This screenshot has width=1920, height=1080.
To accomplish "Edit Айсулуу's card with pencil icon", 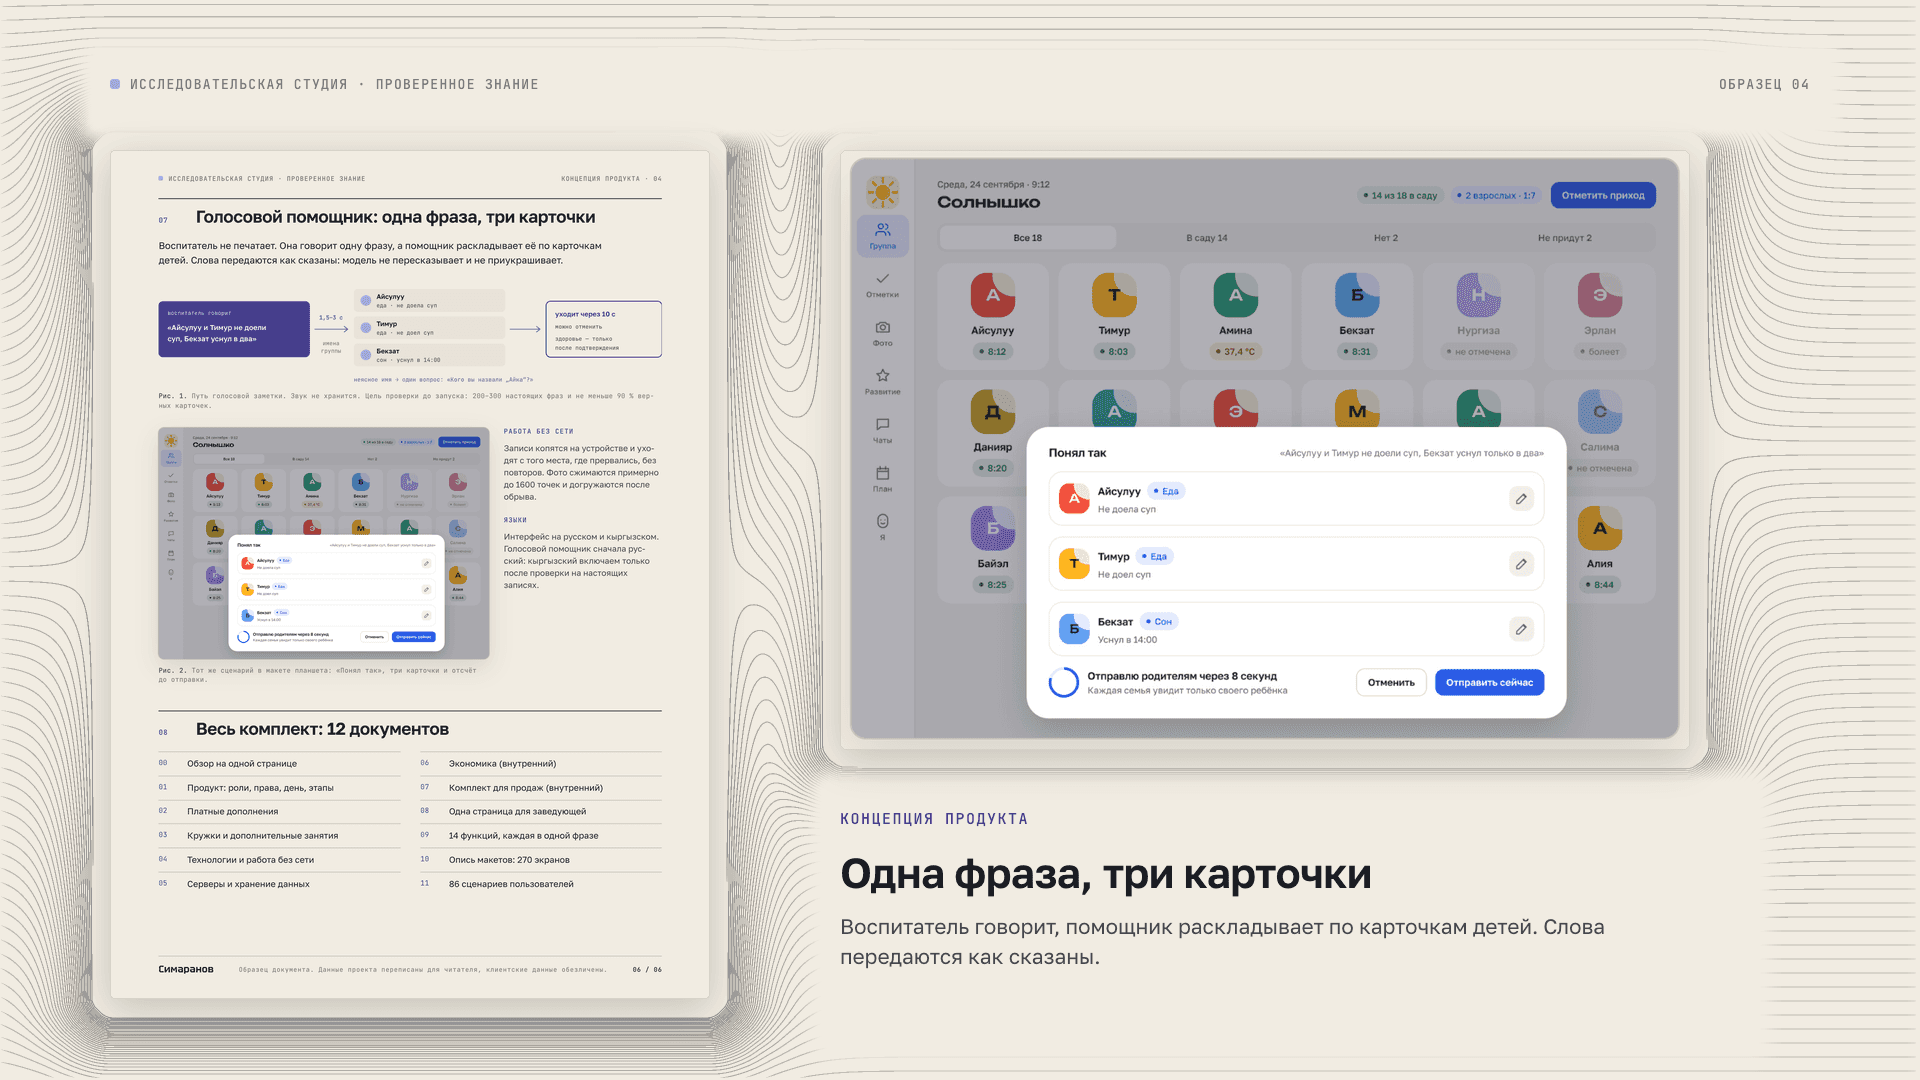I will click(1520, 498).
